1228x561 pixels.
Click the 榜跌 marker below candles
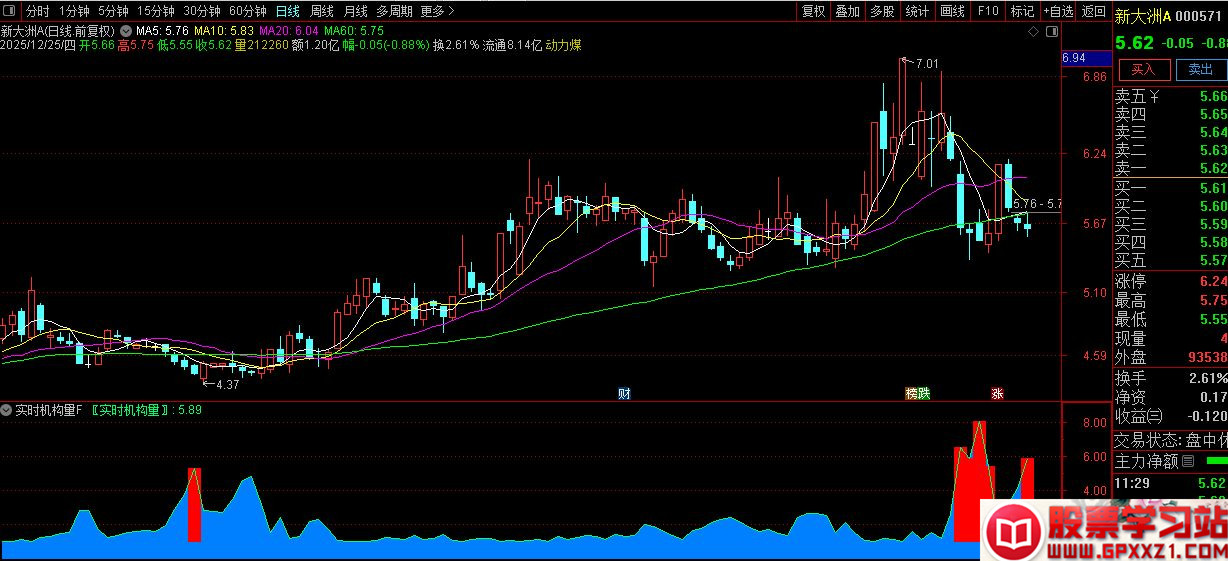917,393
